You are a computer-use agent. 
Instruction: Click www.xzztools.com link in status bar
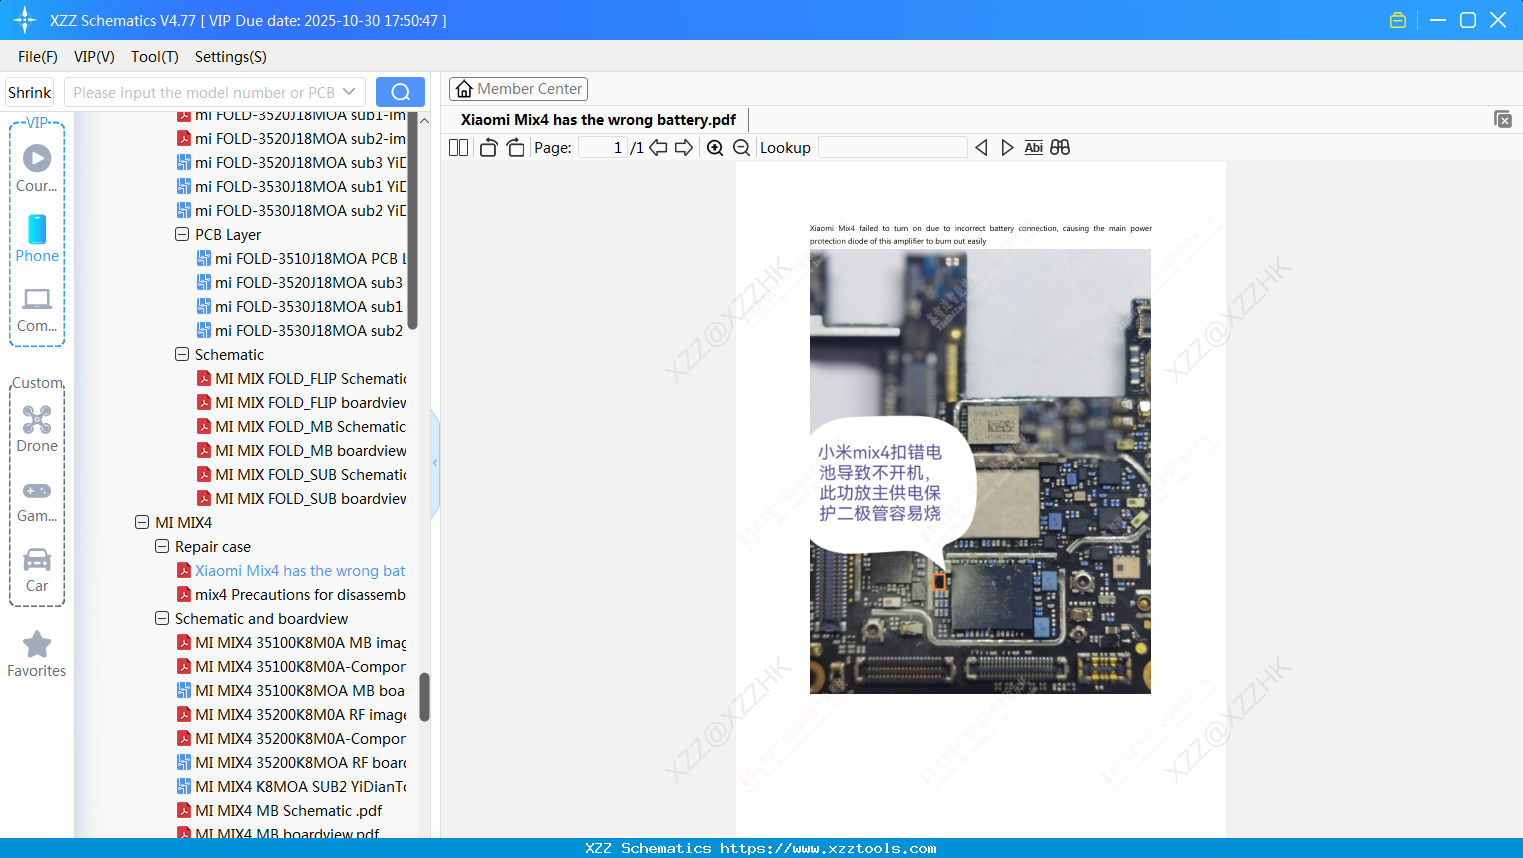[x=828, y=848]
